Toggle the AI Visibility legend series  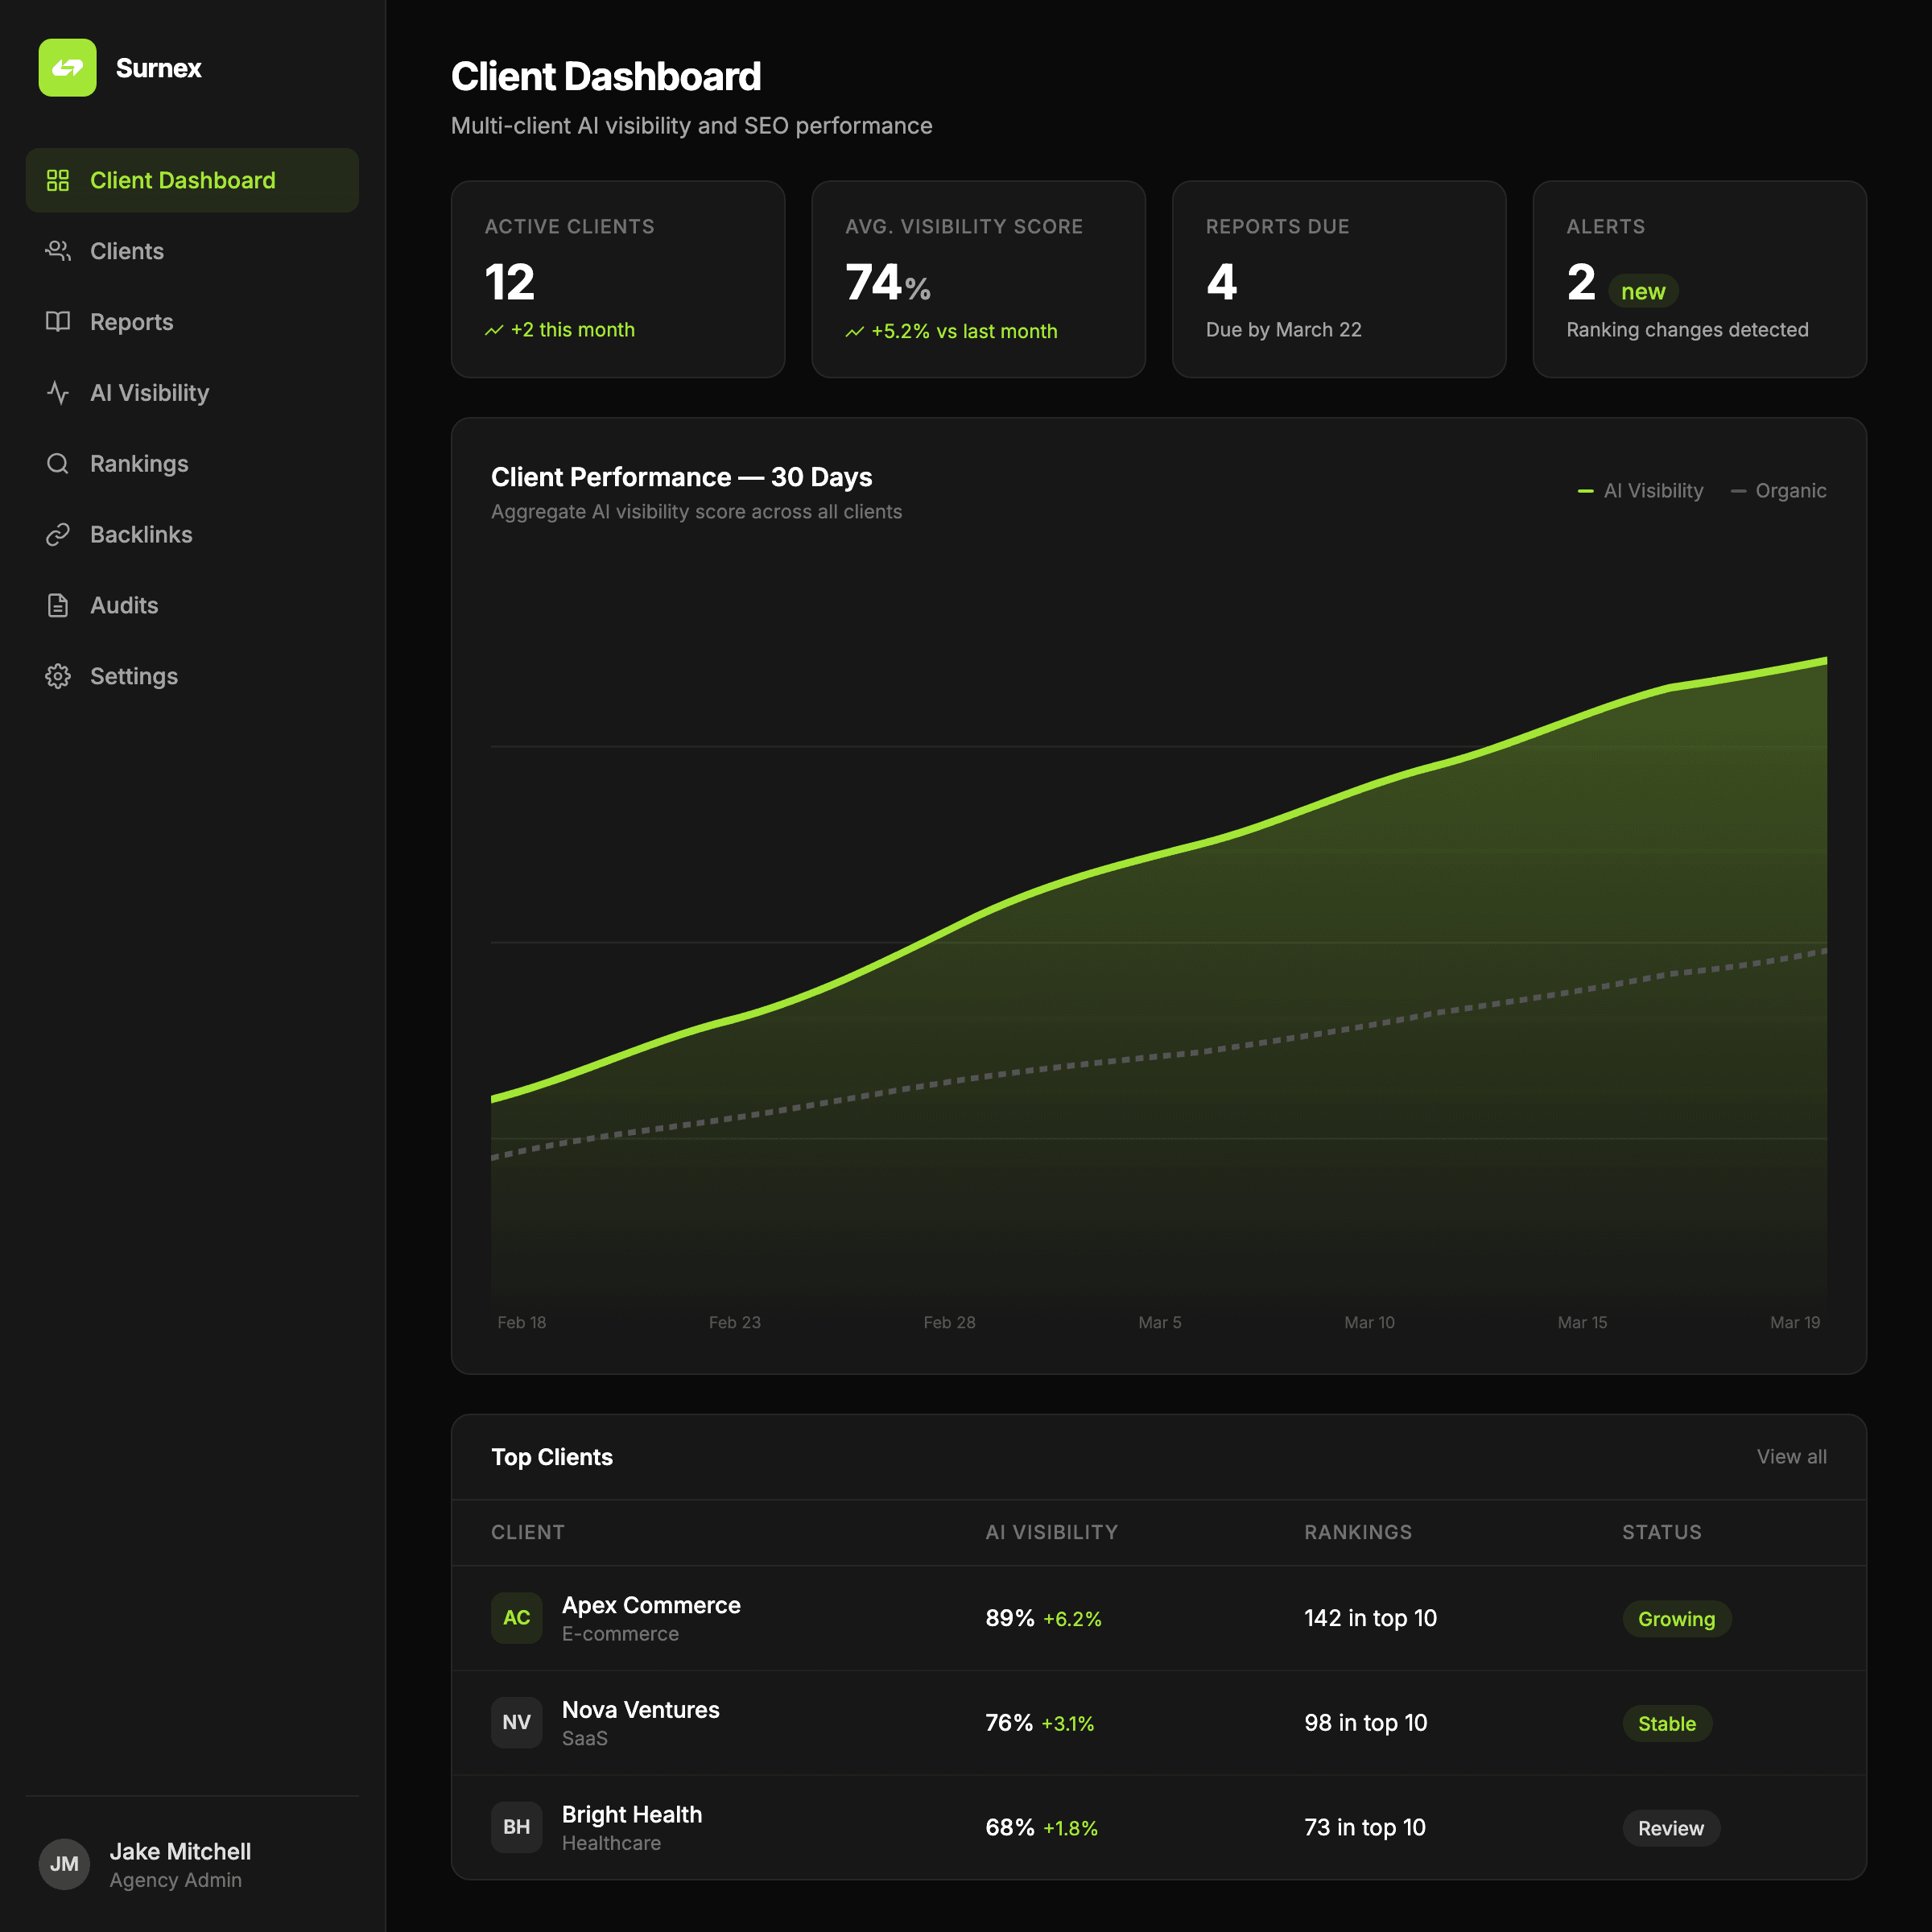click(1640, 491)
